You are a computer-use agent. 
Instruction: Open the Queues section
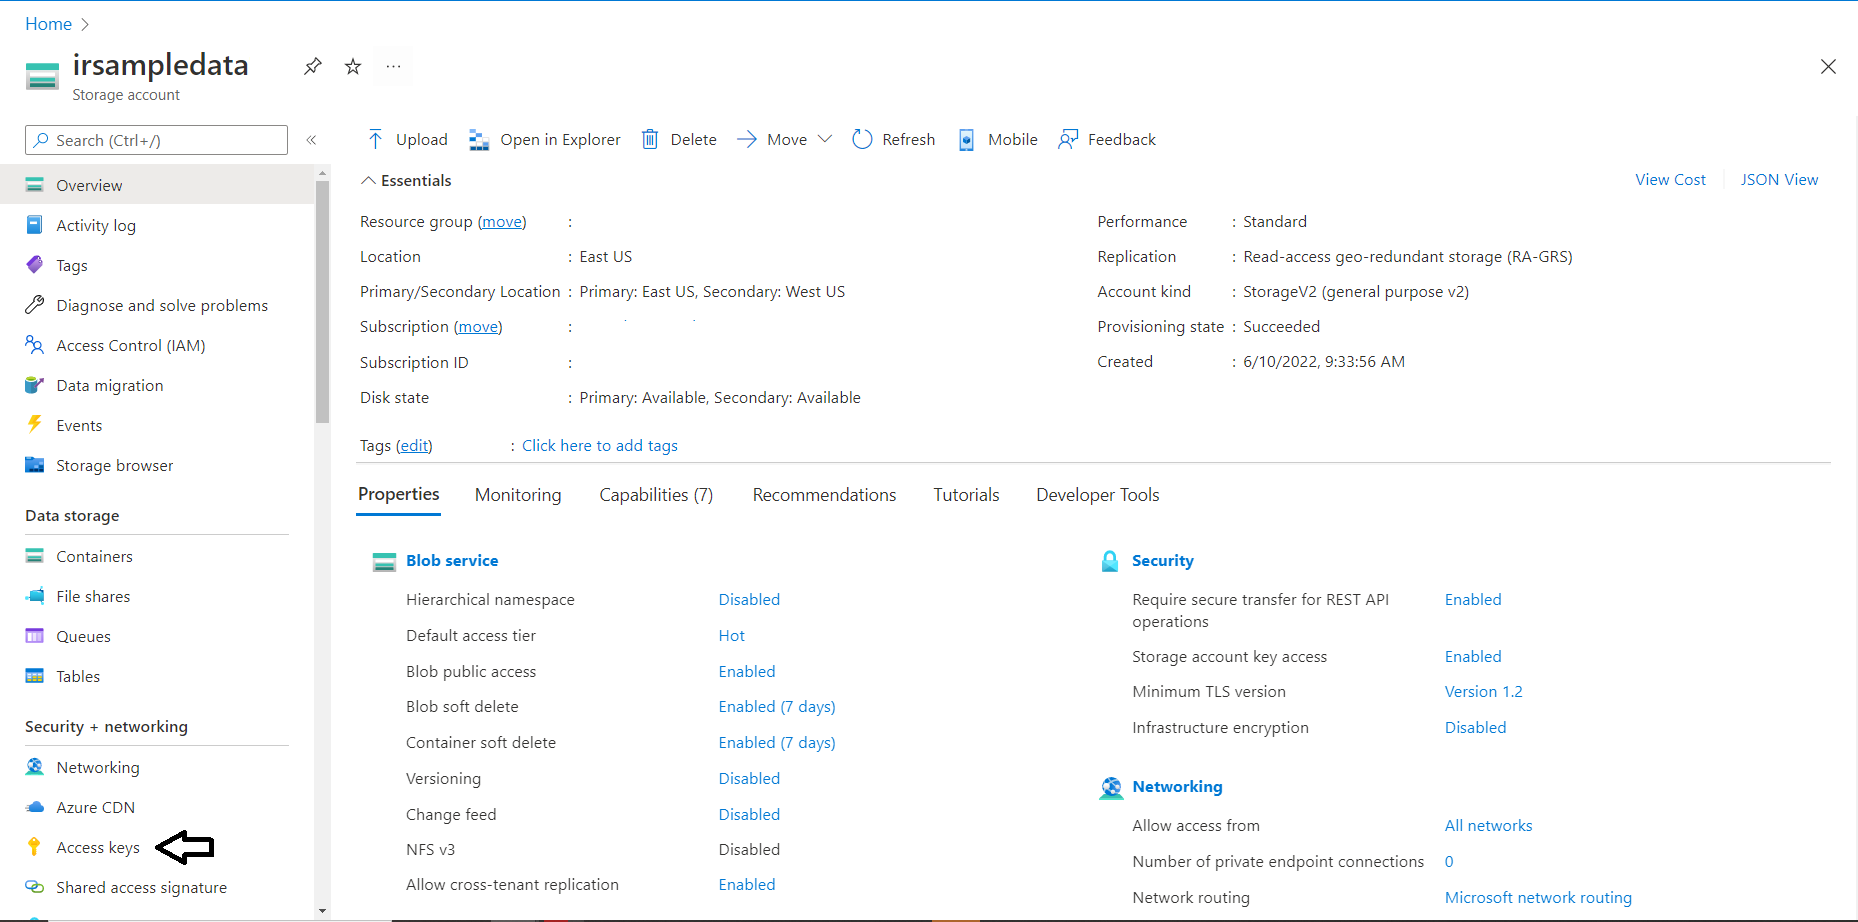pos(83,636)
